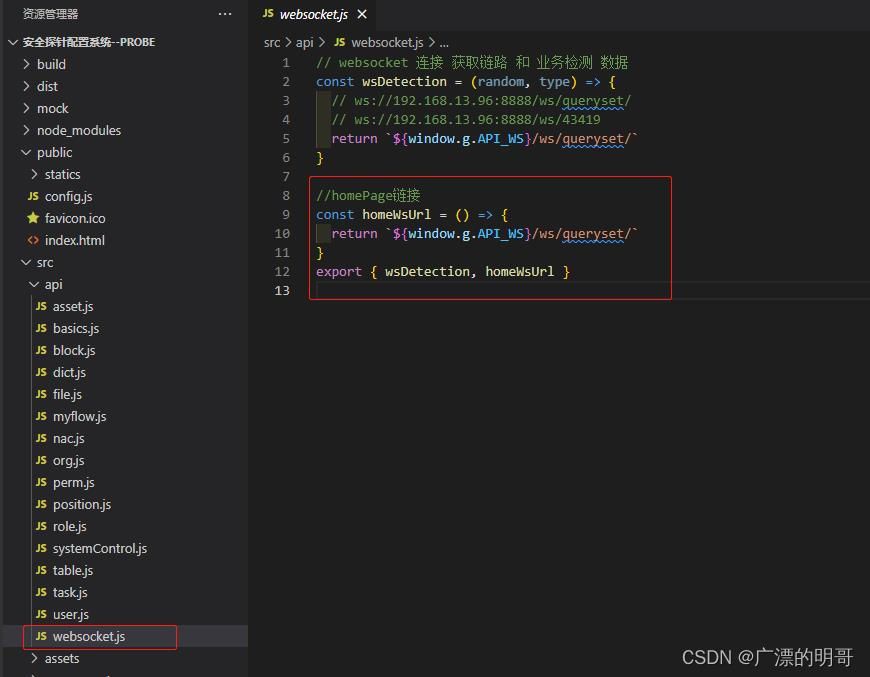Screen dimensions: 870x677
Task: Collapse the public folder
Action: pyautogui.click(x=54, y=152)
